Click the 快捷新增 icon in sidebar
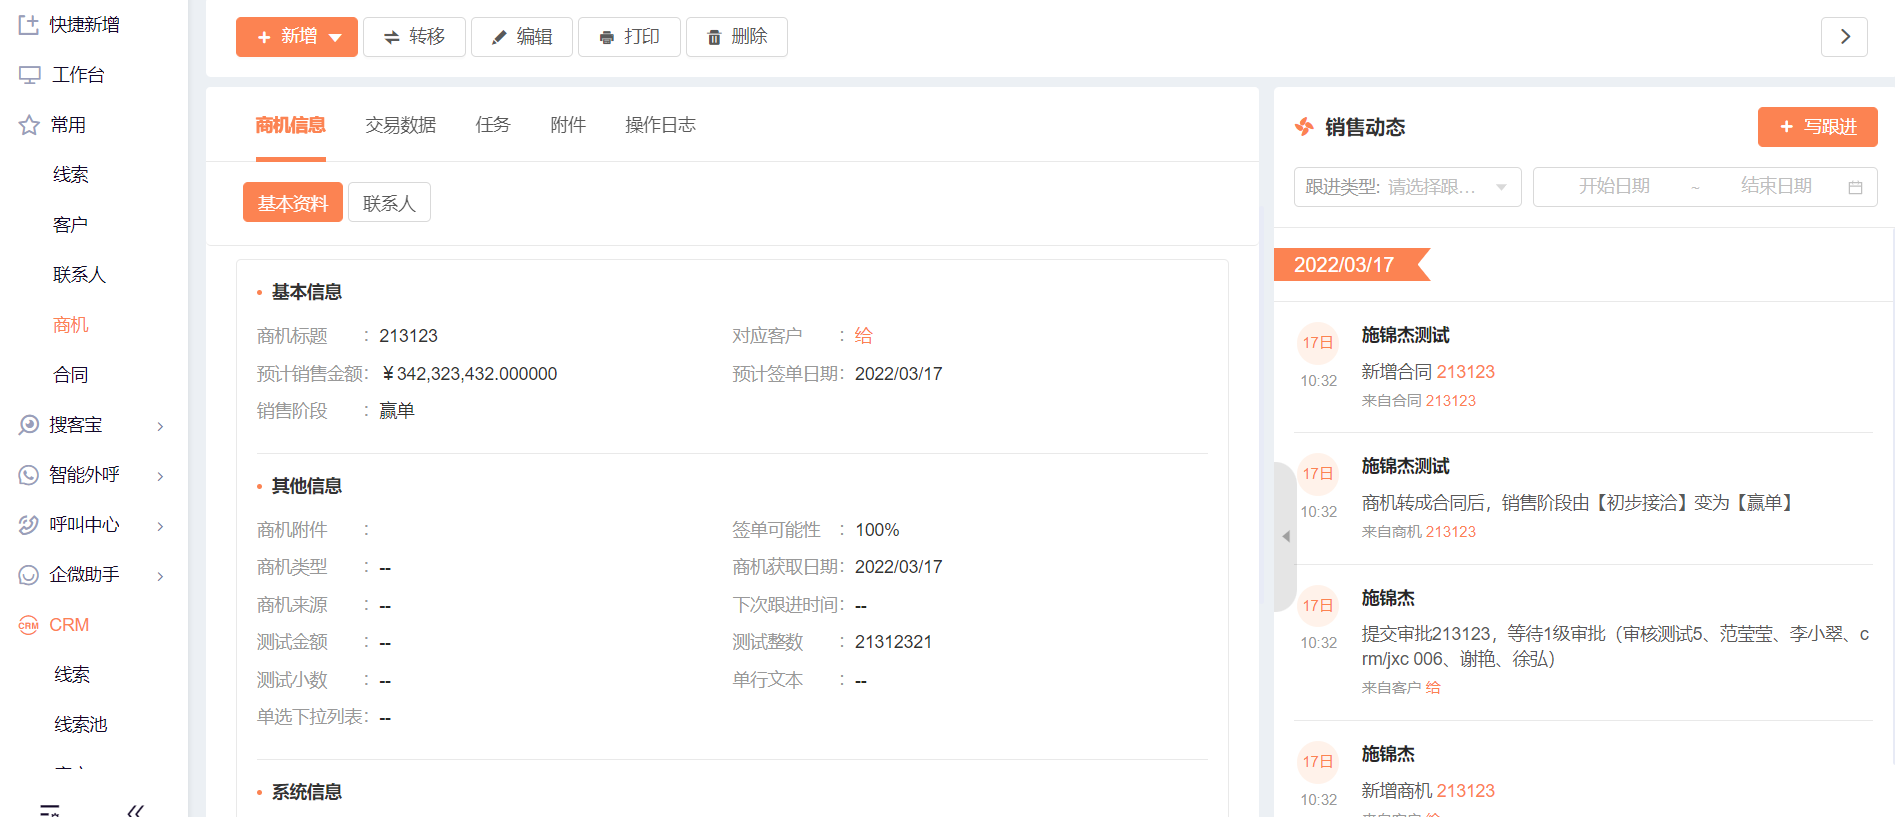The height and width of the screenshot is (817, 1895). (29, 25)
